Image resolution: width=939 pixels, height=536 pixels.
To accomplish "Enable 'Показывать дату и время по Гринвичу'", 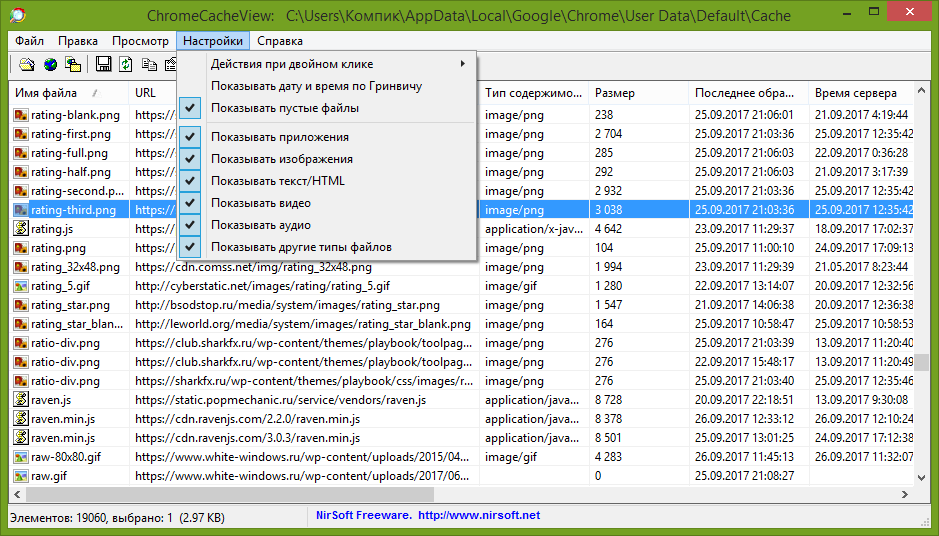I will coord(316,86).
